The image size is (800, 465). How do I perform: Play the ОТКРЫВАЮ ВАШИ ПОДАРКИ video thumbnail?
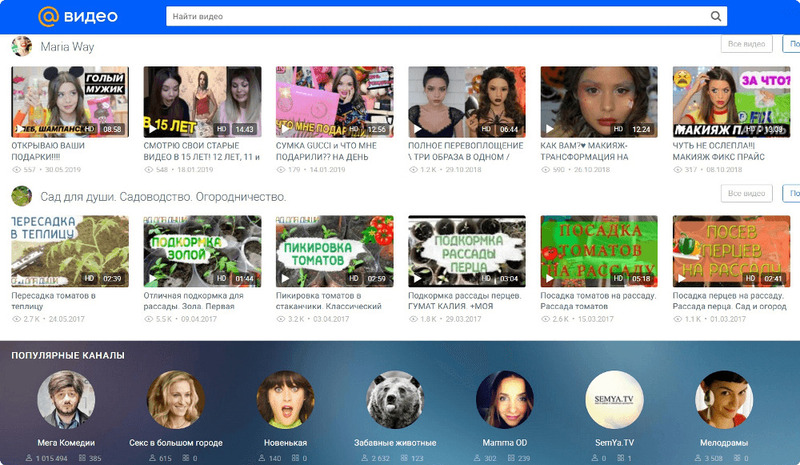coord(70,102)
